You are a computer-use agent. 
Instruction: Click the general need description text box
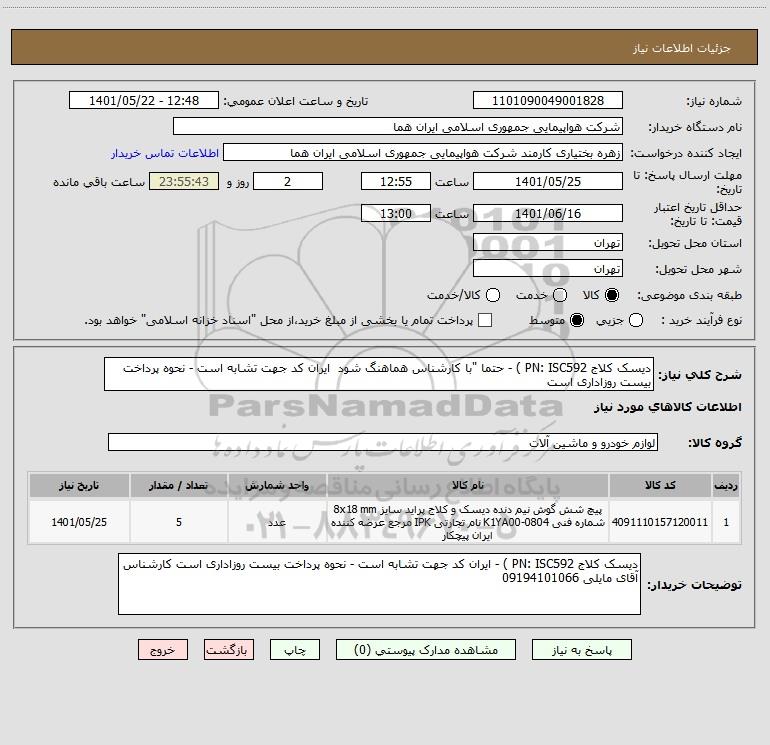click(379, 374)
